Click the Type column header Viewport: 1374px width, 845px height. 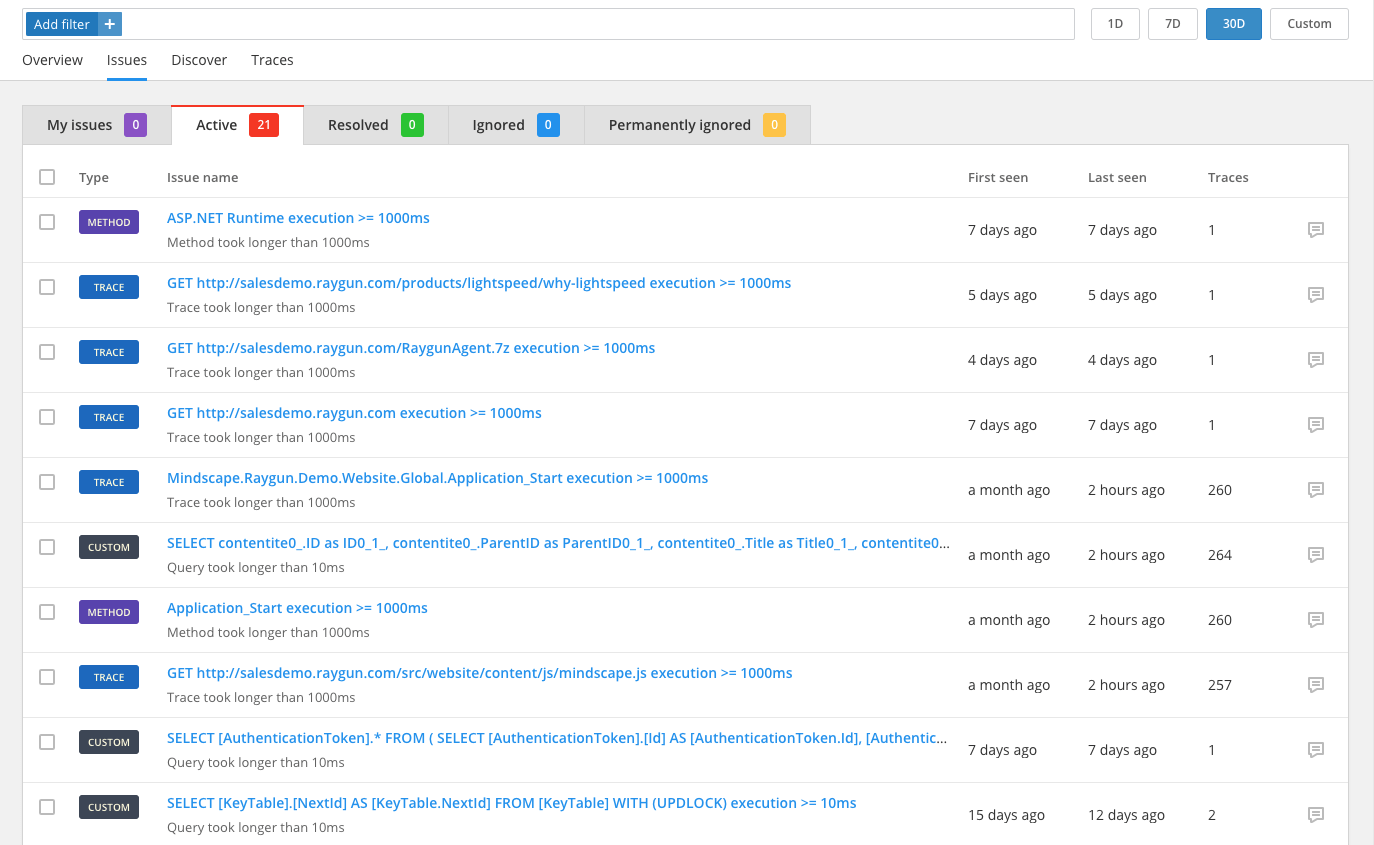94,177
